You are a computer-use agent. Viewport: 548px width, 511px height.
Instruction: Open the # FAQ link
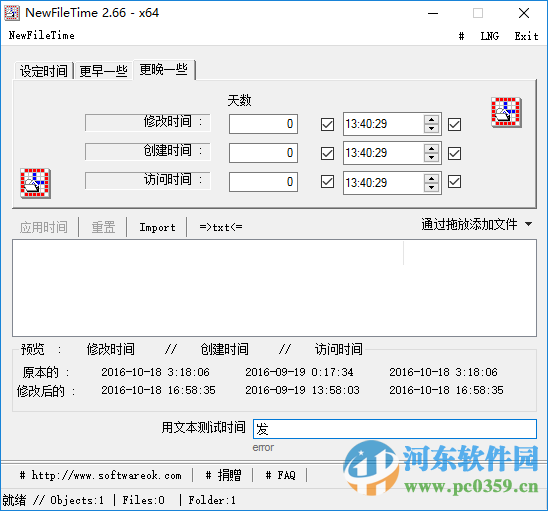click(x=281, y=475)
